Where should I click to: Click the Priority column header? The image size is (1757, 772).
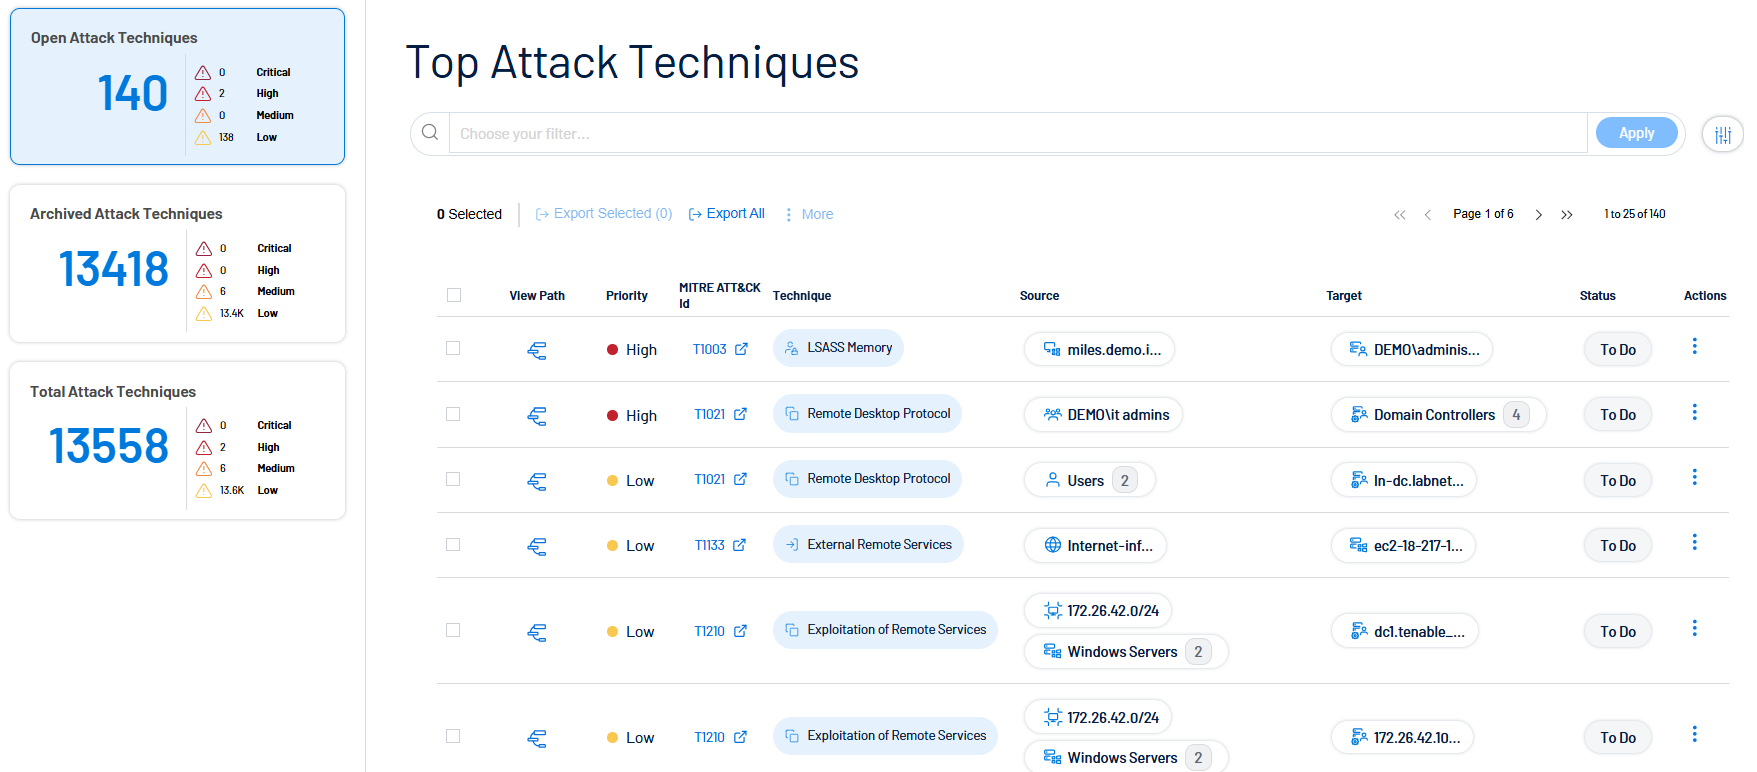point(626,296)
